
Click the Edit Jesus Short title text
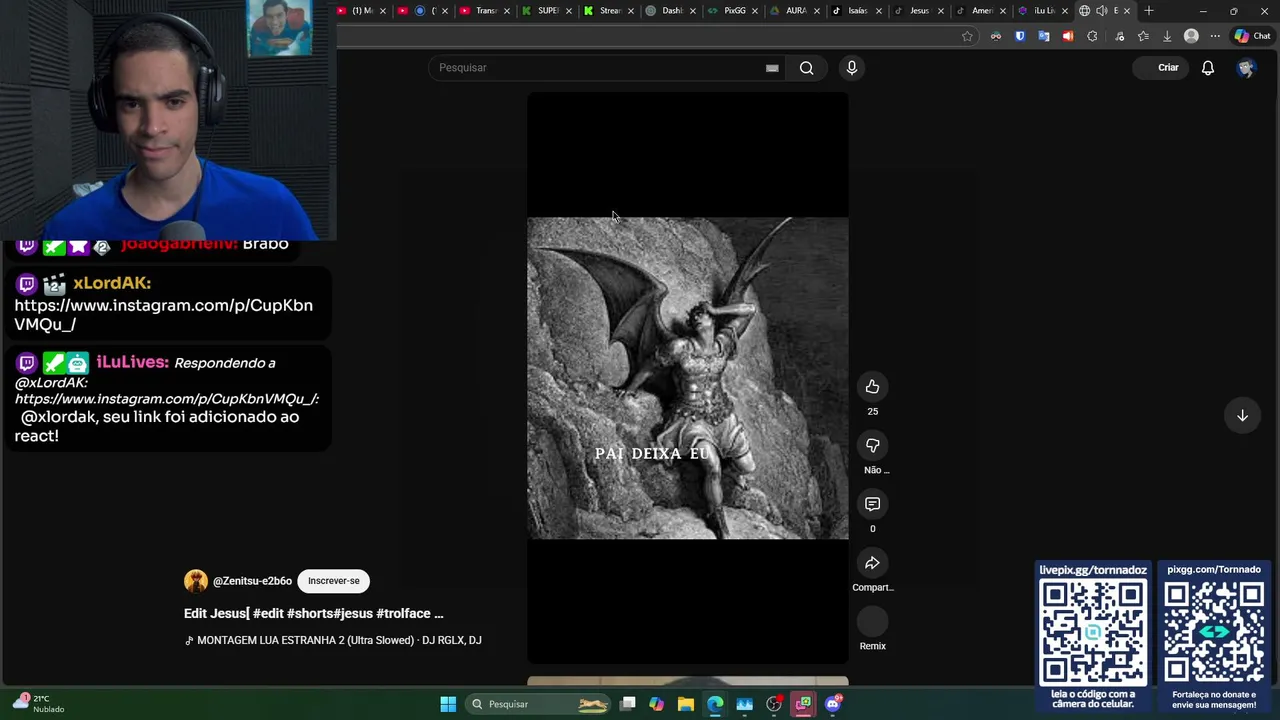coord(313,613)
